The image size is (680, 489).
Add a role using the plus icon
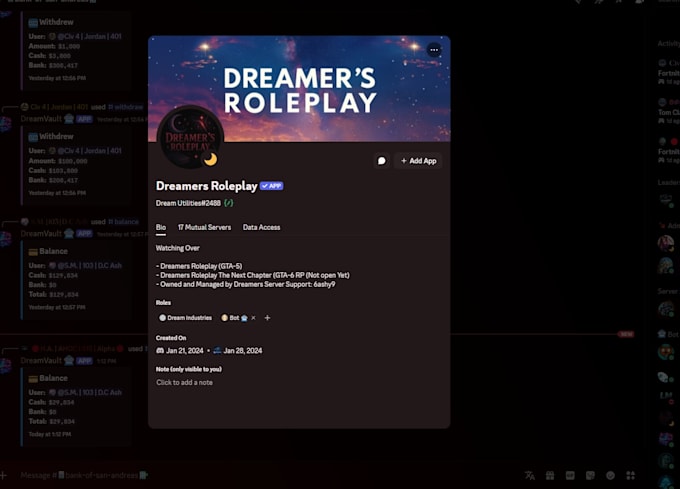[x=268, y=318]
